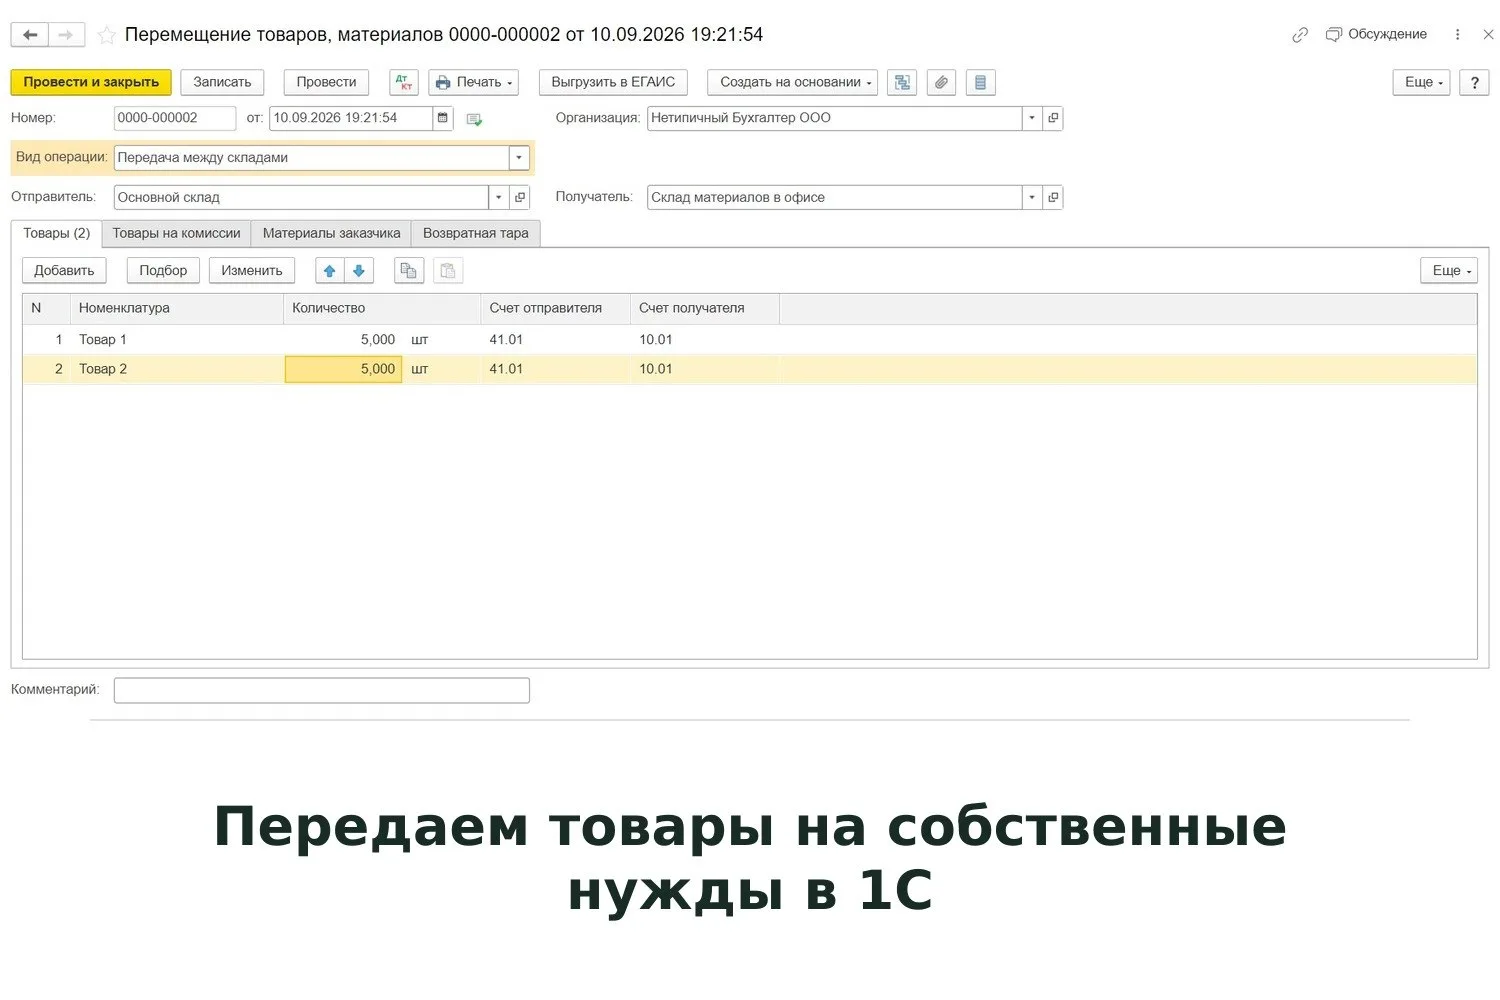Expand the Отправитель dropdown list

tap(499, 198)
